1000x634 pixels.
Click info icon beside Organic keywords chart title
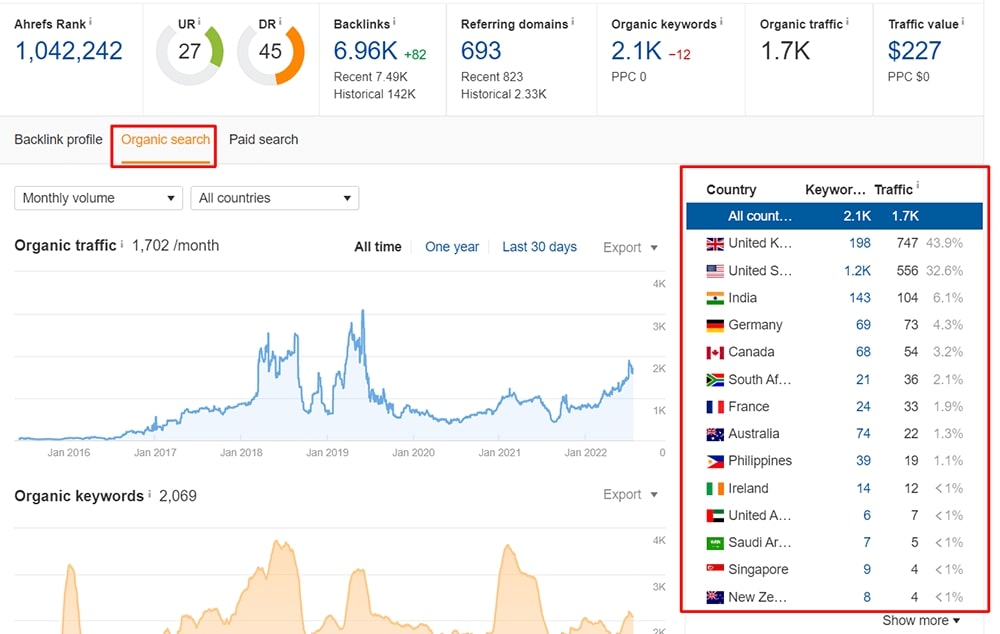(x=149, y=494)
